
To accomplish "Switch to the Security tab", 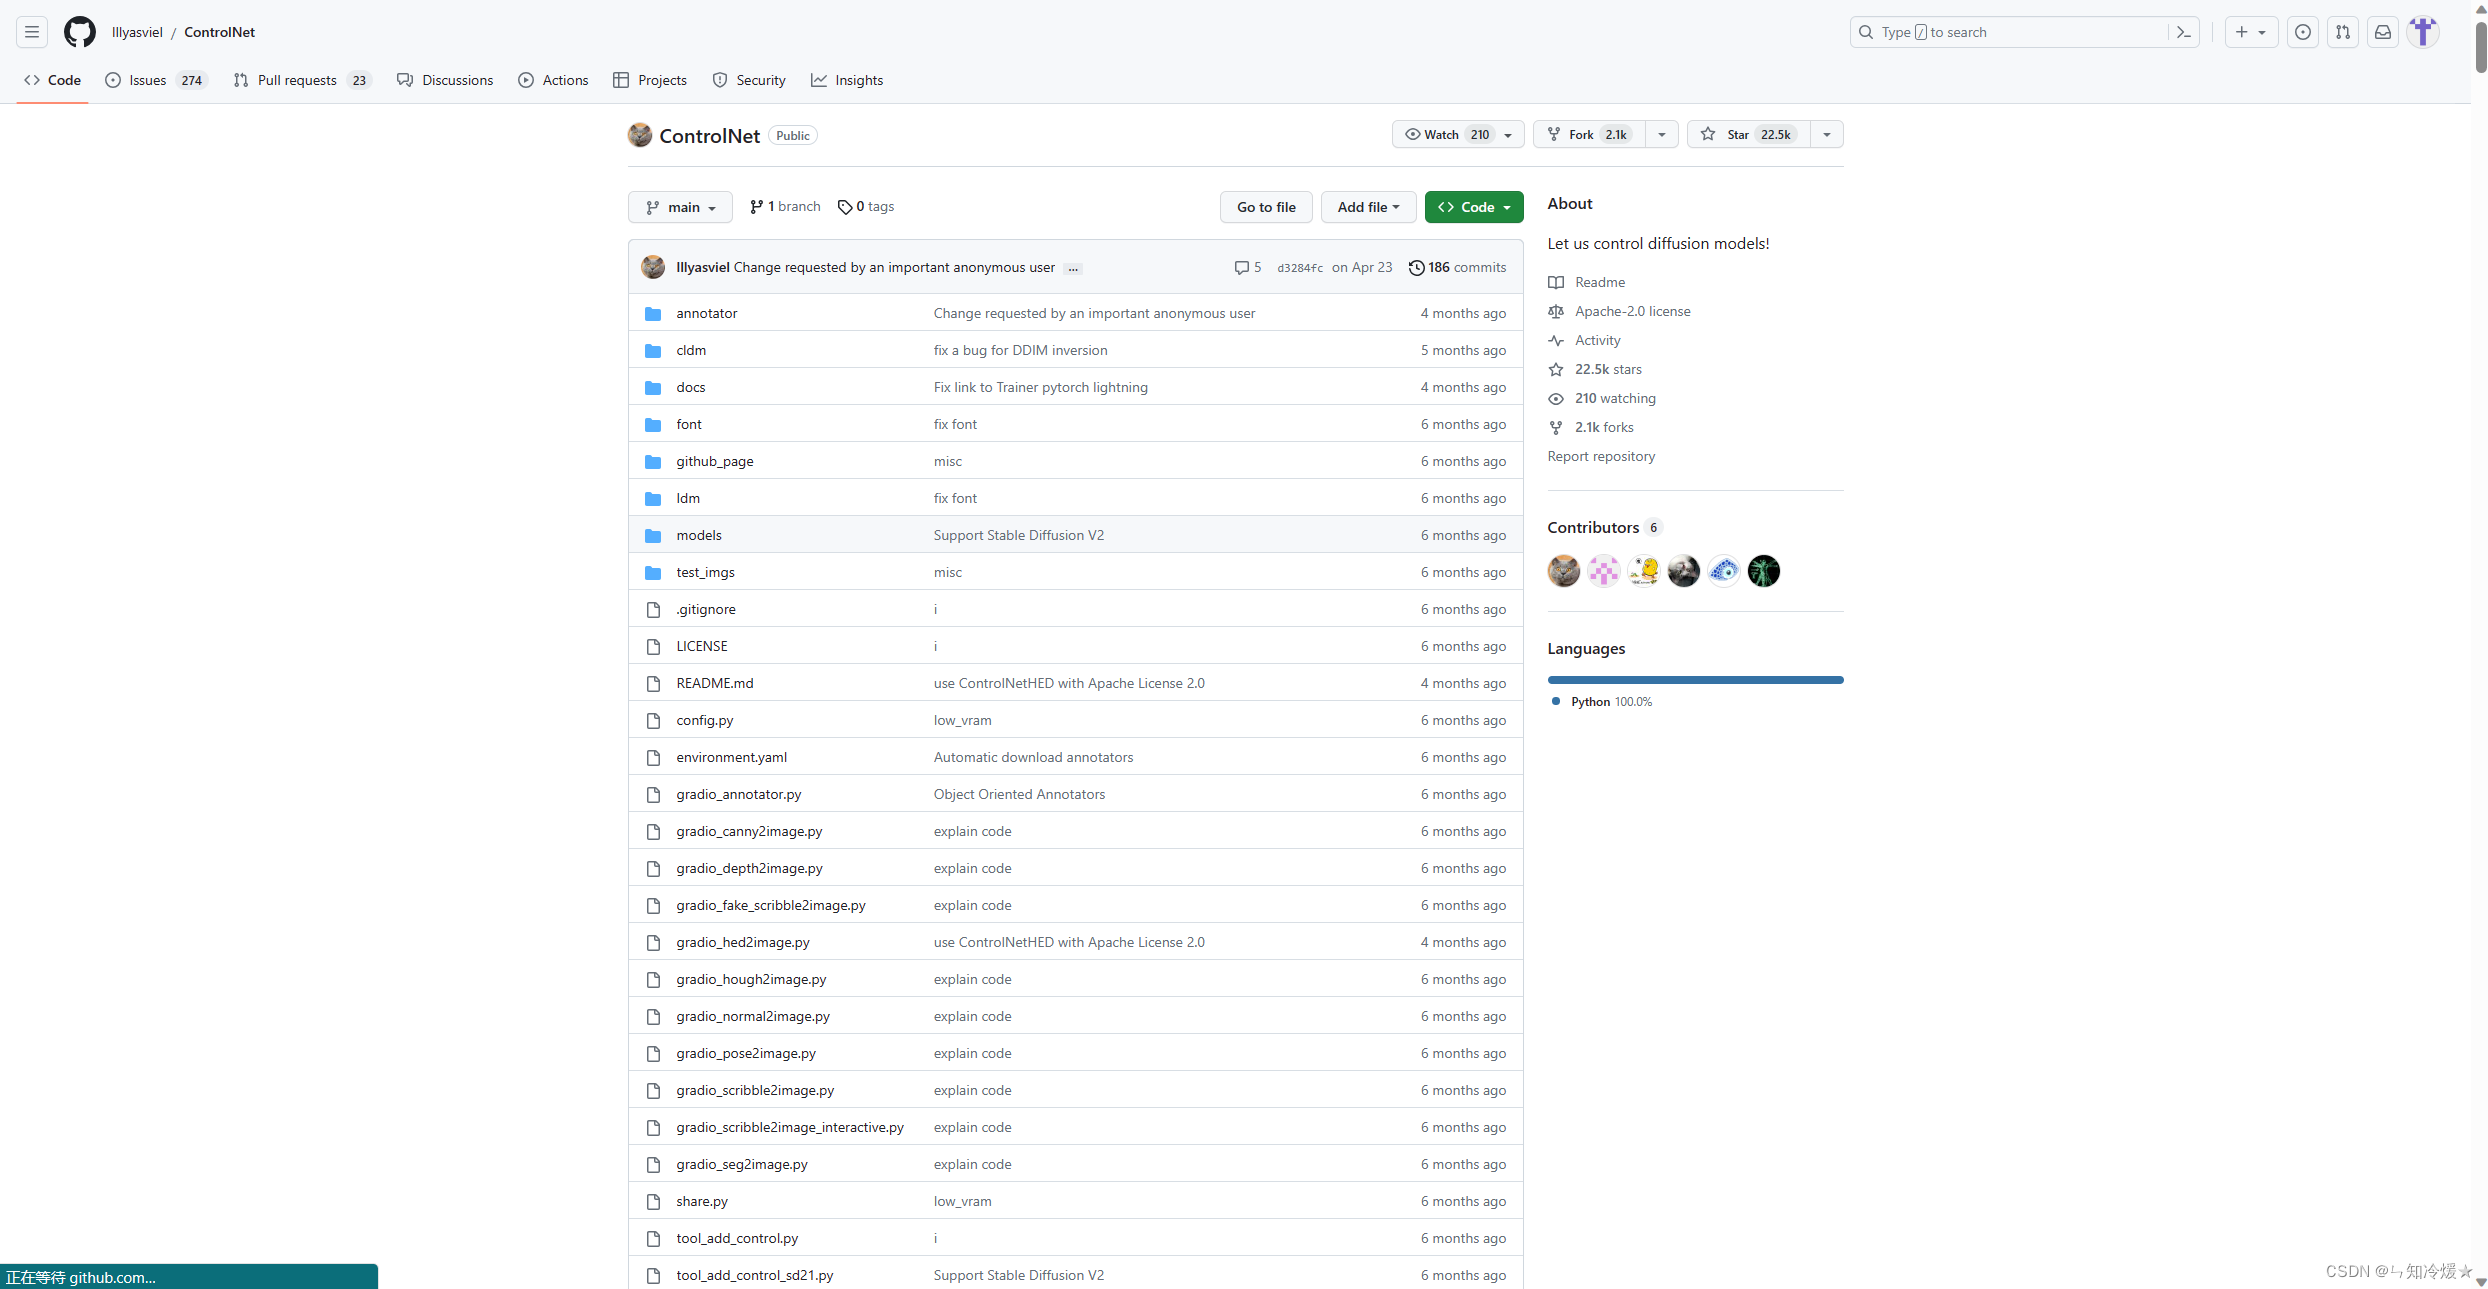I will coord(749,80).
